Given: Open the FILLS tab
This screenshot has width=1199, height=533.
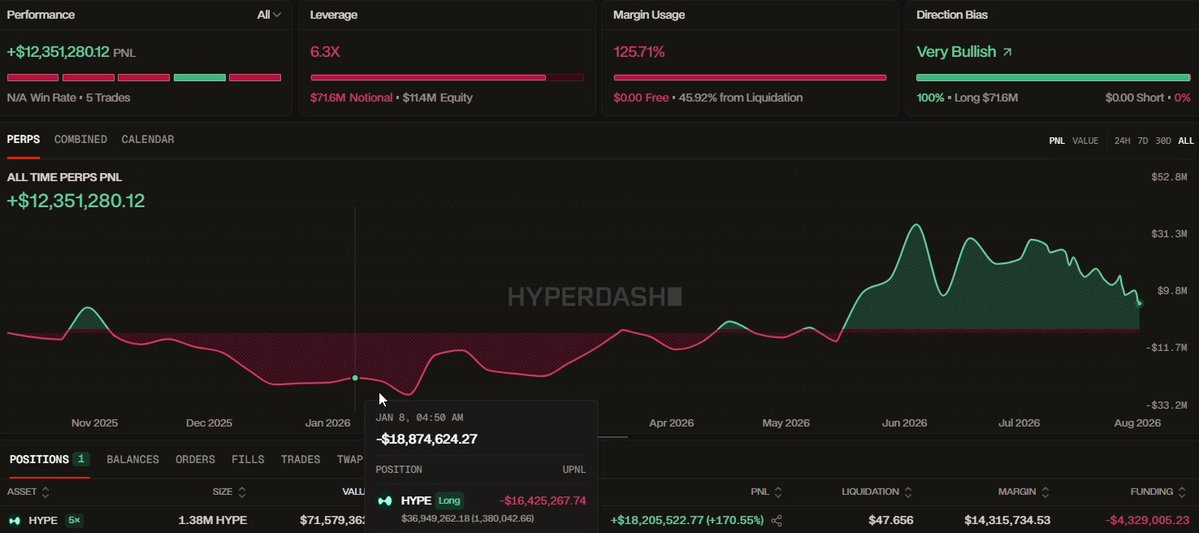Looking at the screenshot, I should click(x=248, y=460).
